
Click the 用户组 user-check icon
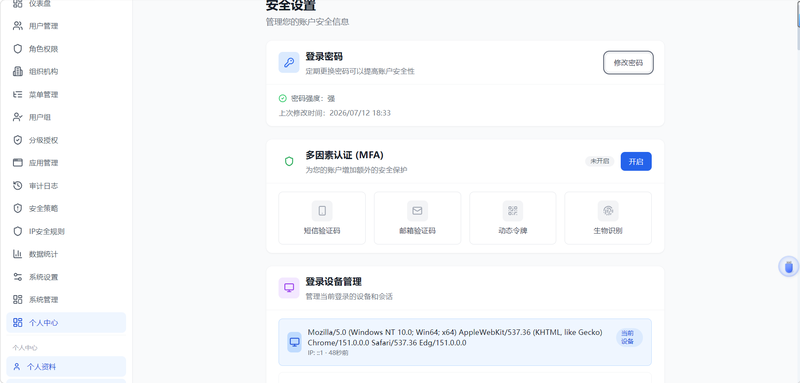pos(18,117)
